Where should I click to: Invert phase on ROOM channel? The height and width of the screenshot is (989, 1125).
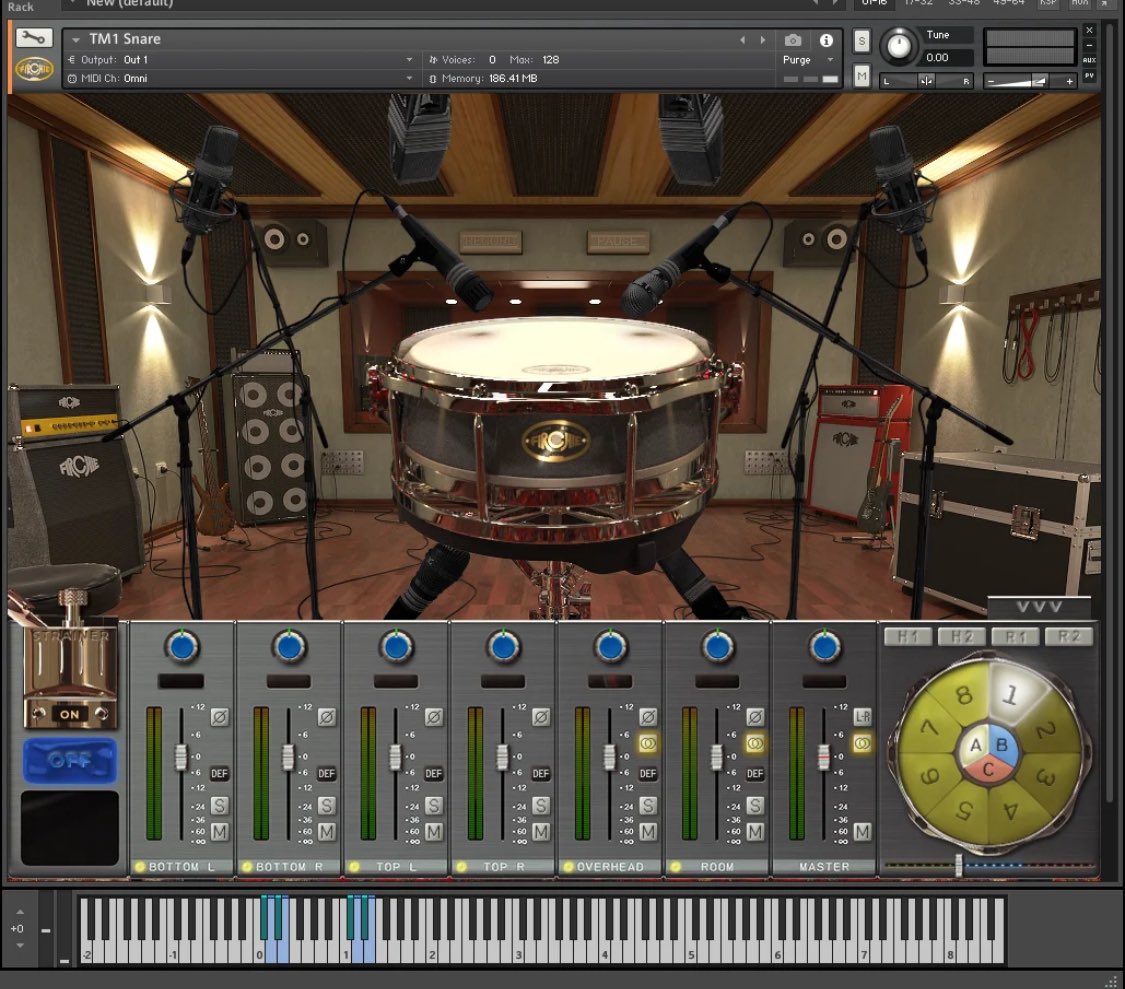pyautogui.click(x=755, y=717)
